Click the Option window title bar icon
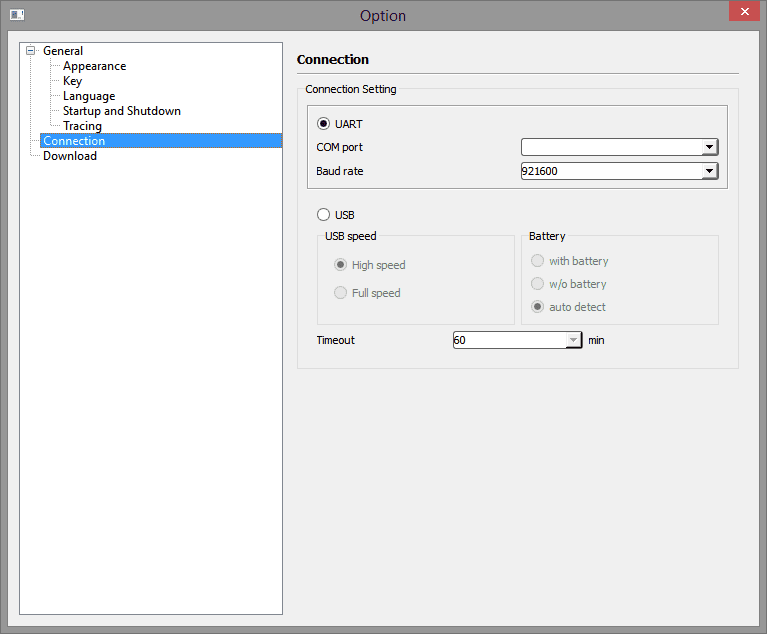Image resolution: width=767 pixels, height=634 pixels. point(17,15)
